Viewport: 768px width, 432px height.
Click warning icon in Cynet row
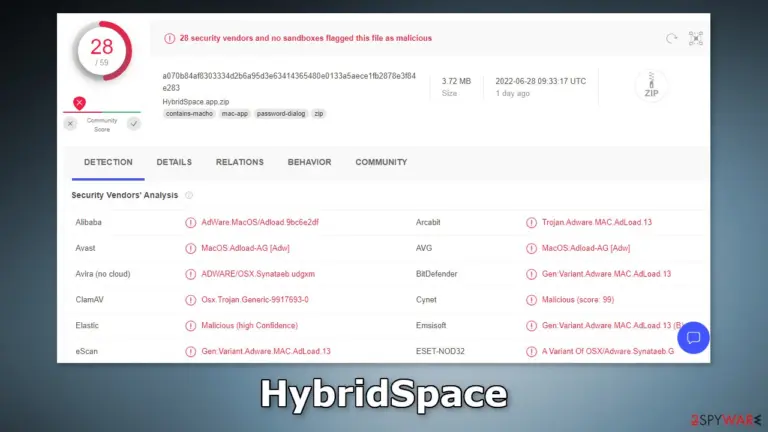tap(531, 300)
